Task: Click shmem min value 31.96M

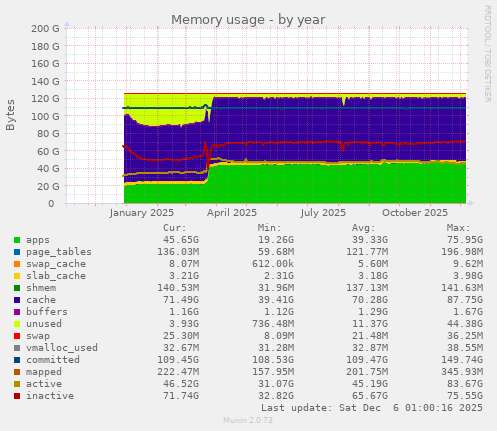Action: 276,288
